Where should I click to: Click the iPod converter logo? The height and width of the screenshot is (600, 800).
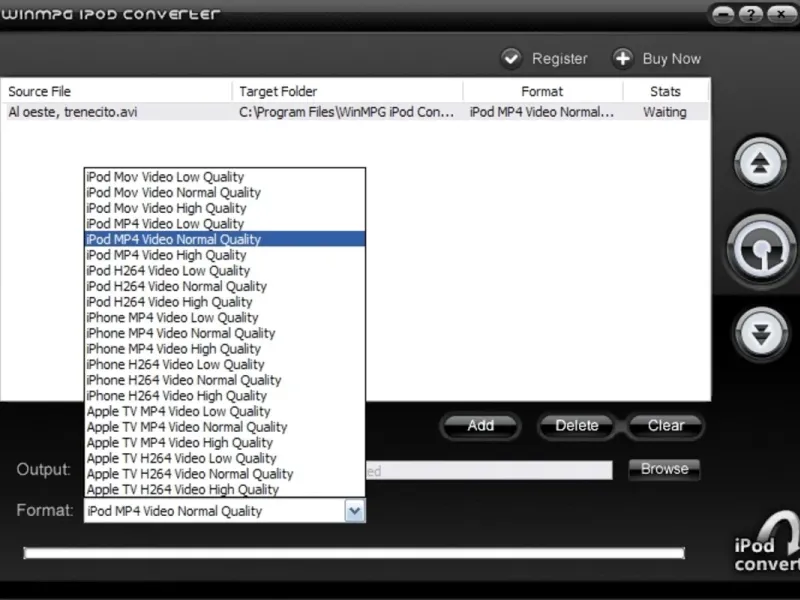[x=767, y=543]
